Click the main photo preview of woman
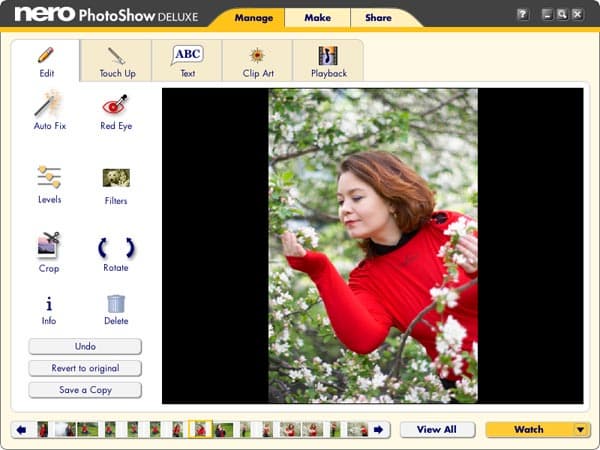600x450 pixels. [x=373, y=246]
